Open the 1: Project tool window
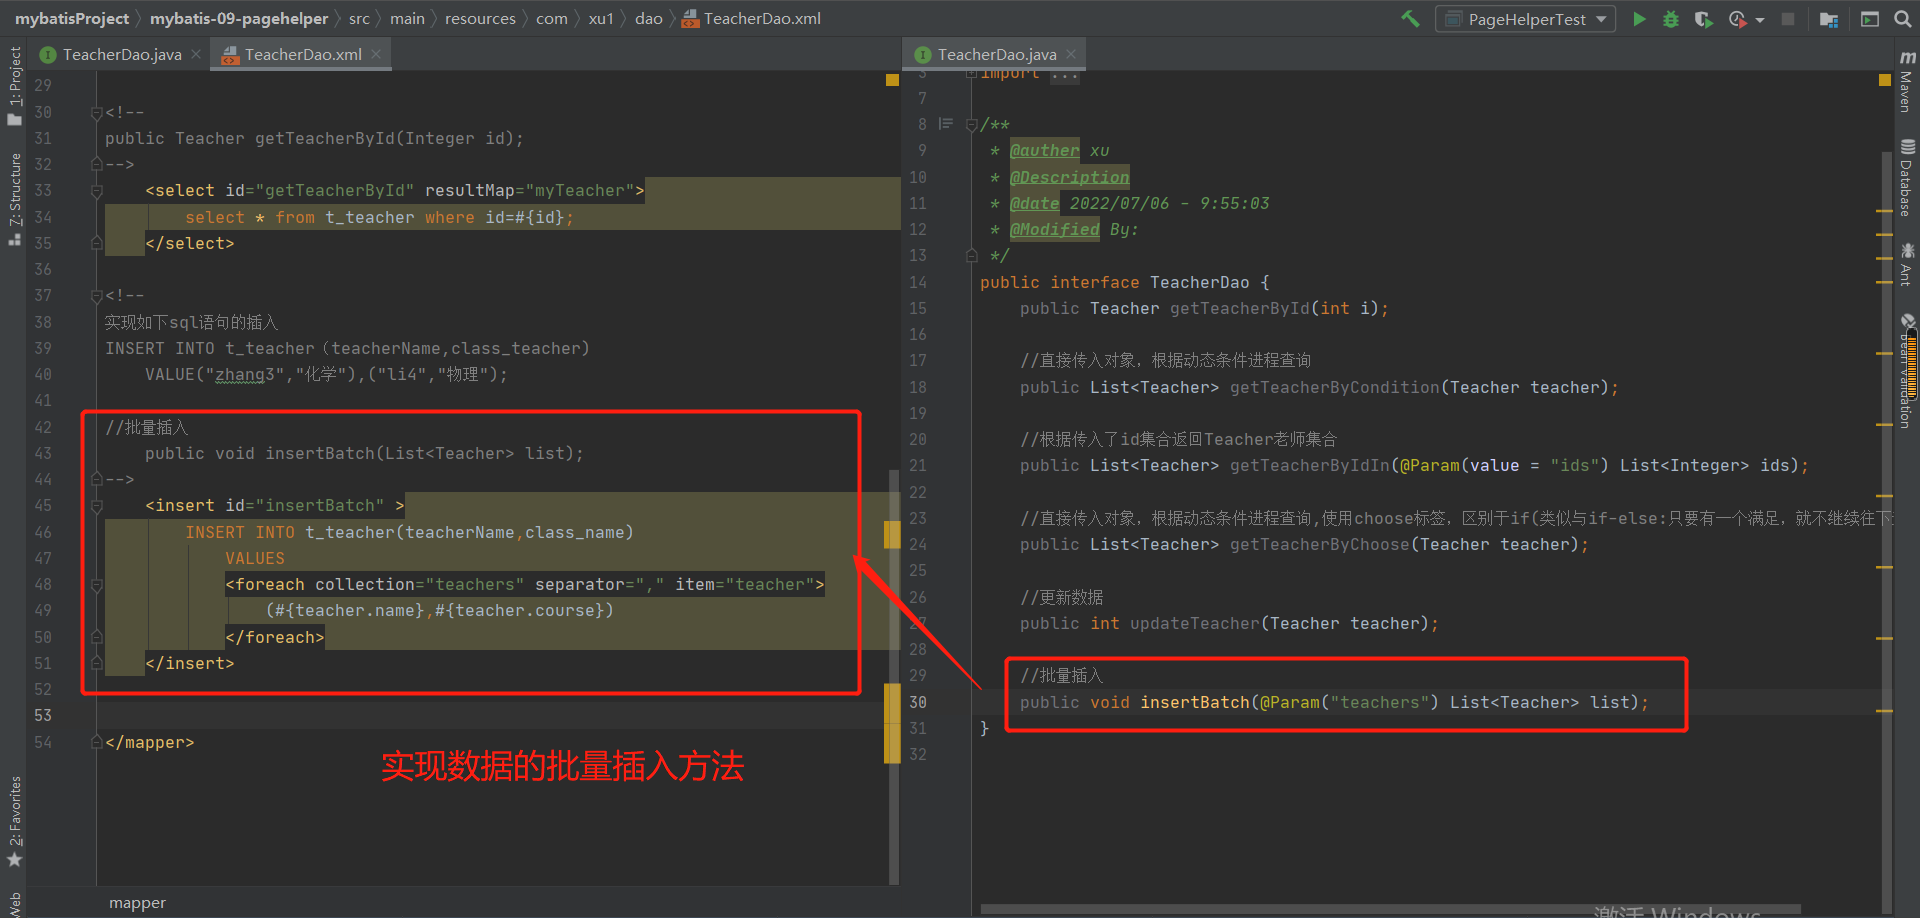The width and height of the screenshot is (1920, 918). coord(14,86)
